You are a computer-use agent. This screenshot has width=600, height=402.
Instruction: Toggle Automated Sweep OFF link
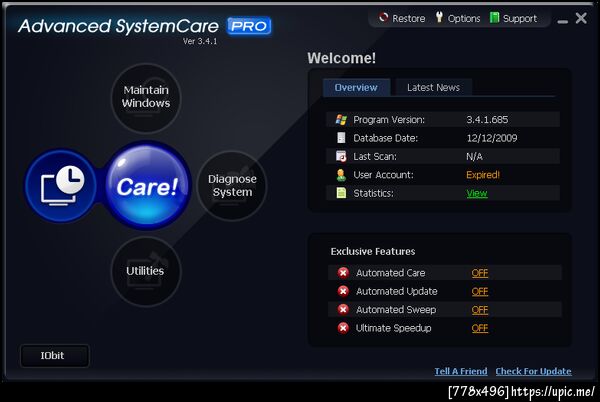480,310
